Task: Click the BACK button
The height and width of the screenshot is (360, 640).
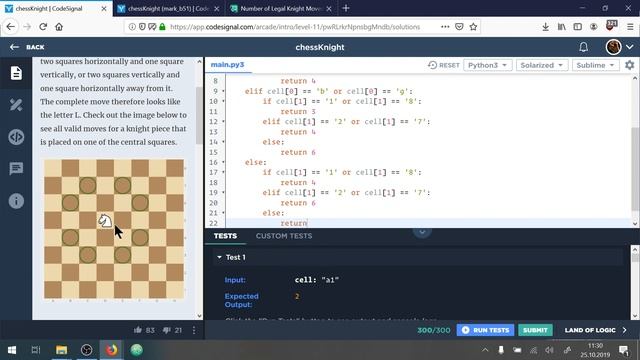Action: point(27,47)
